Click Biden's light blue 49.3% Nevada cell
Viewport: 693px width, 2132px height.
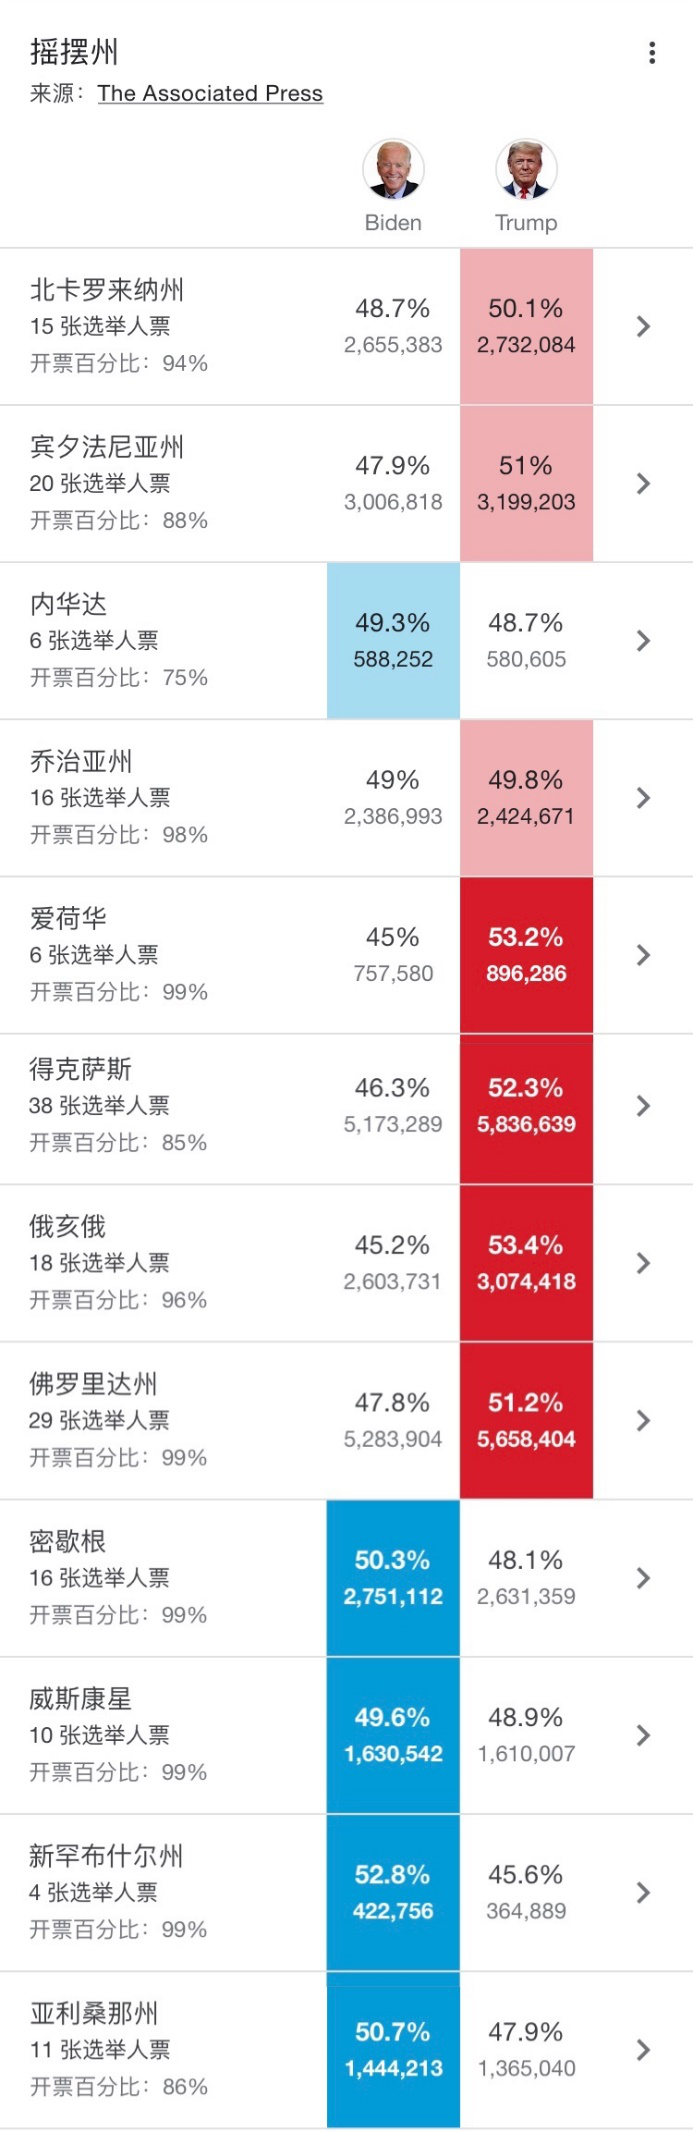393,640
